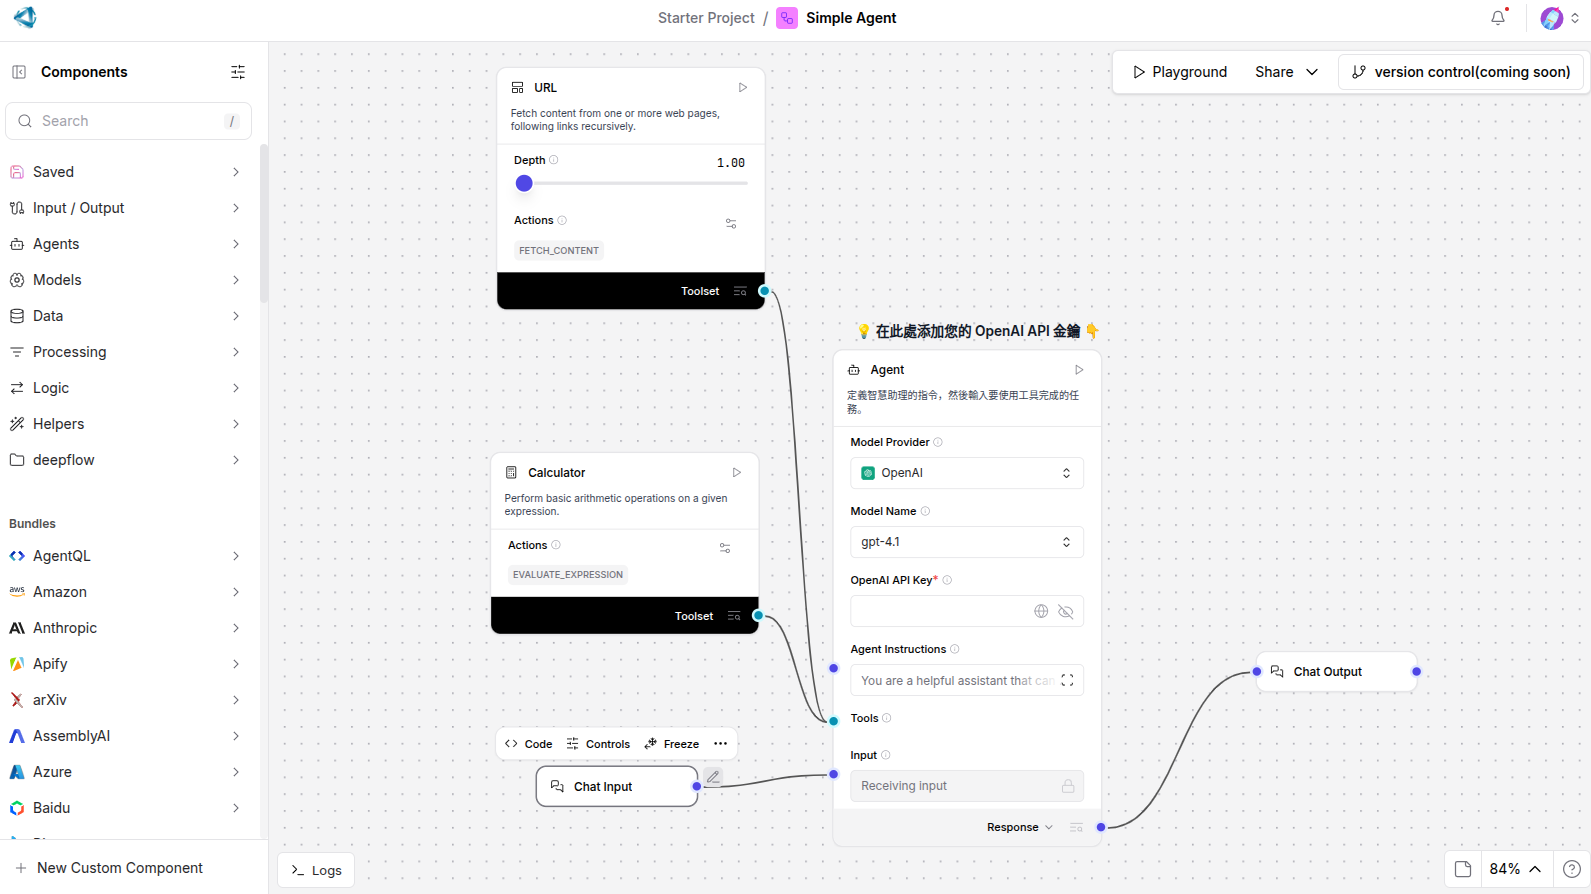Run the Calculator component play icon
This screenshot has height=894, width=1591.
[736, 473]
